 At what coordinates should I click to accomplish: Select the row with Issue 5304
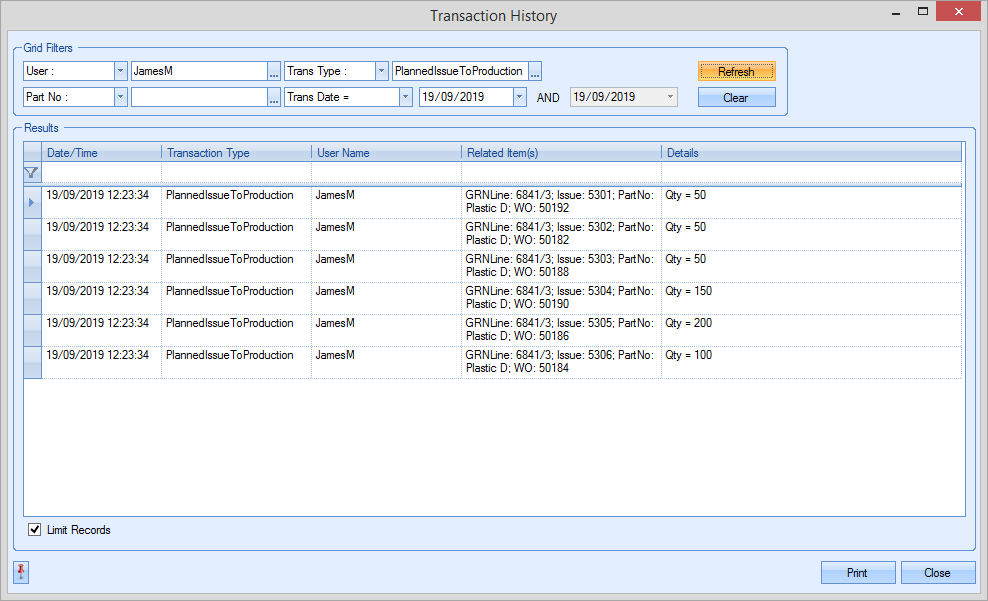(x=500, y=298)
